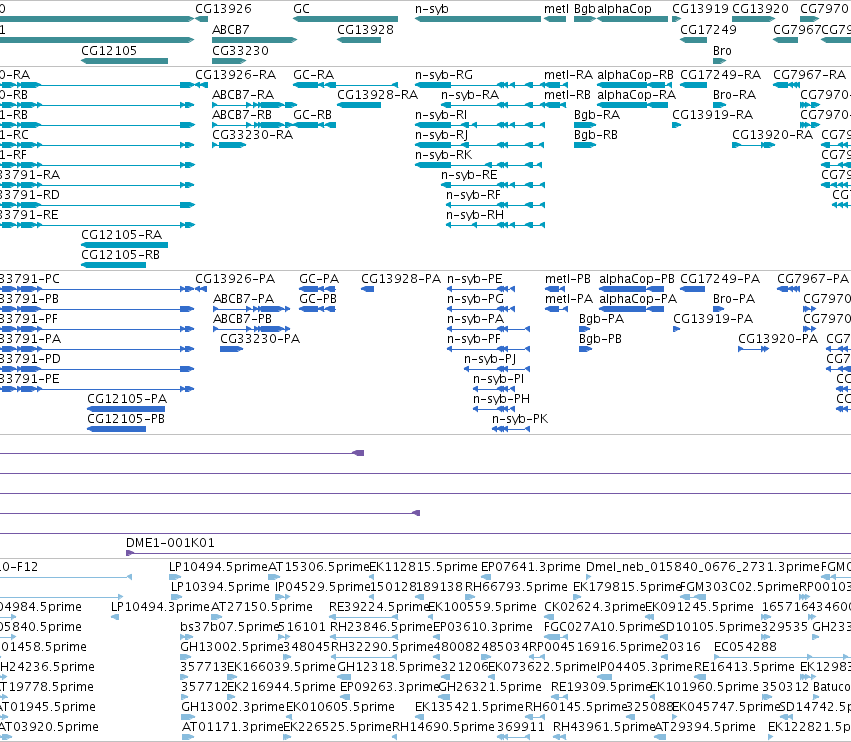Click the bs37b07.5prime EST label

(229, 627)
